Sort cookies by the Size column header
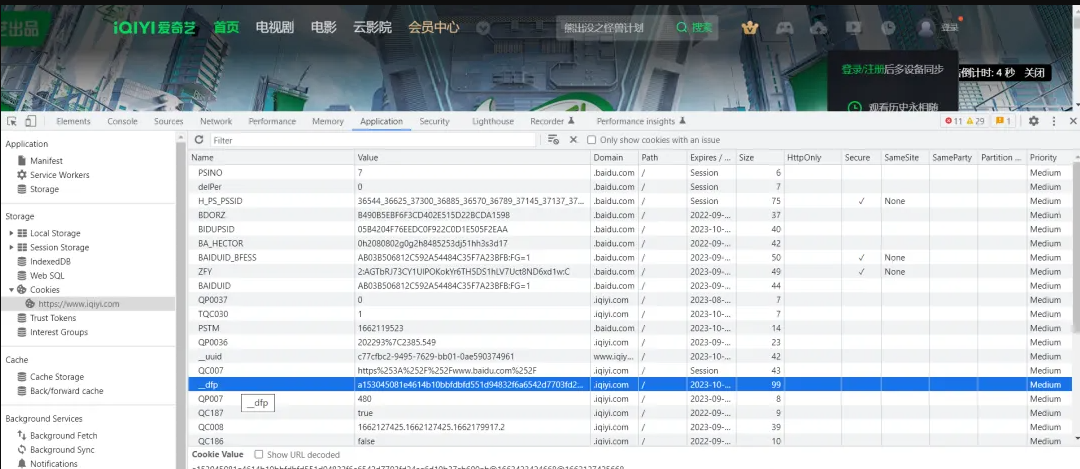The width and height of the screenshot is (1080, 469). [760, 158]
